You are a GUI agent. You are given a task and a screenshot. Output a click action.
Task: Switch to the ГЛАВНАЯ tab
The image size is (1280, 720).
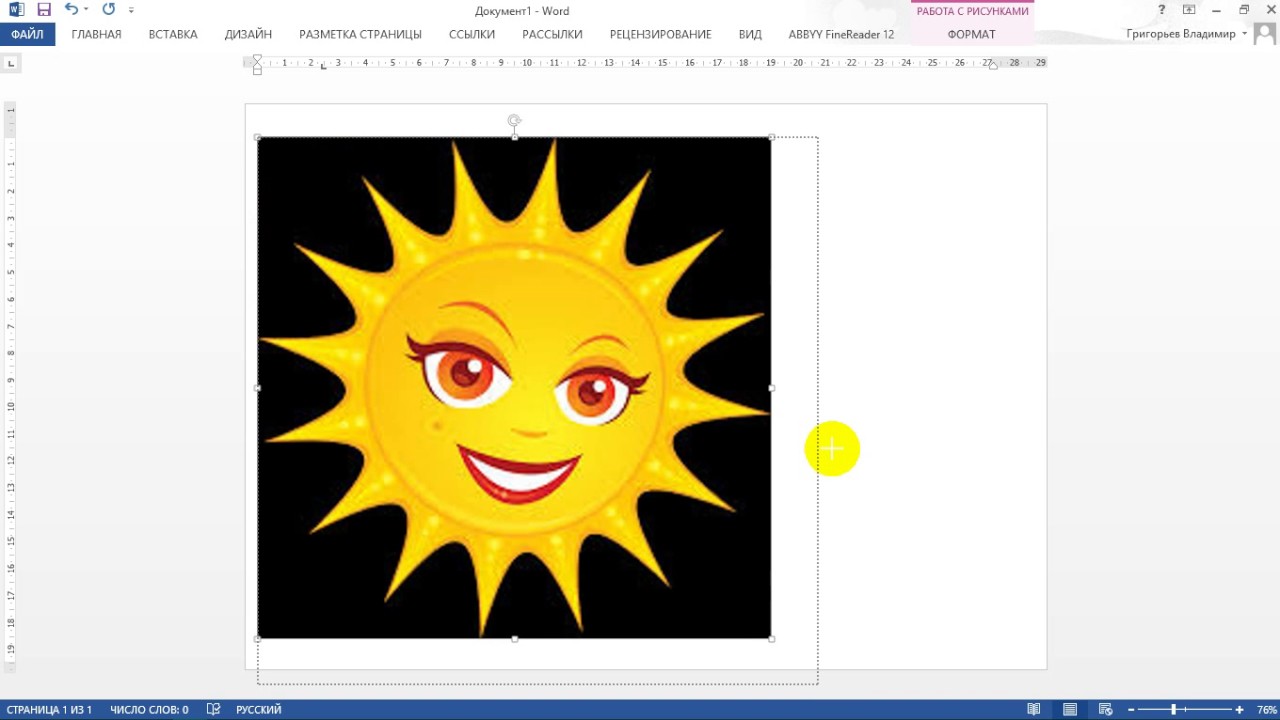click(96, 34)
